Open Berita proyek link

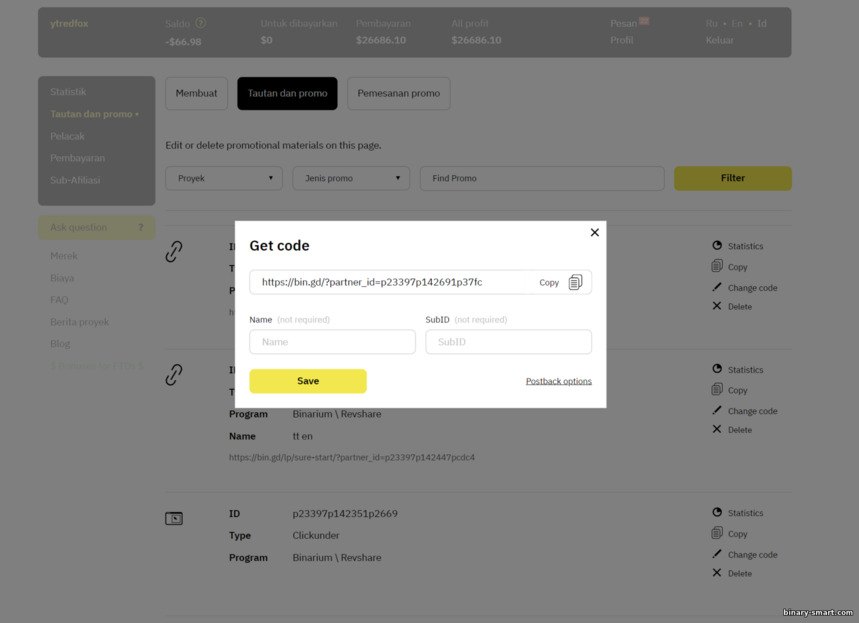pos(79,322)
